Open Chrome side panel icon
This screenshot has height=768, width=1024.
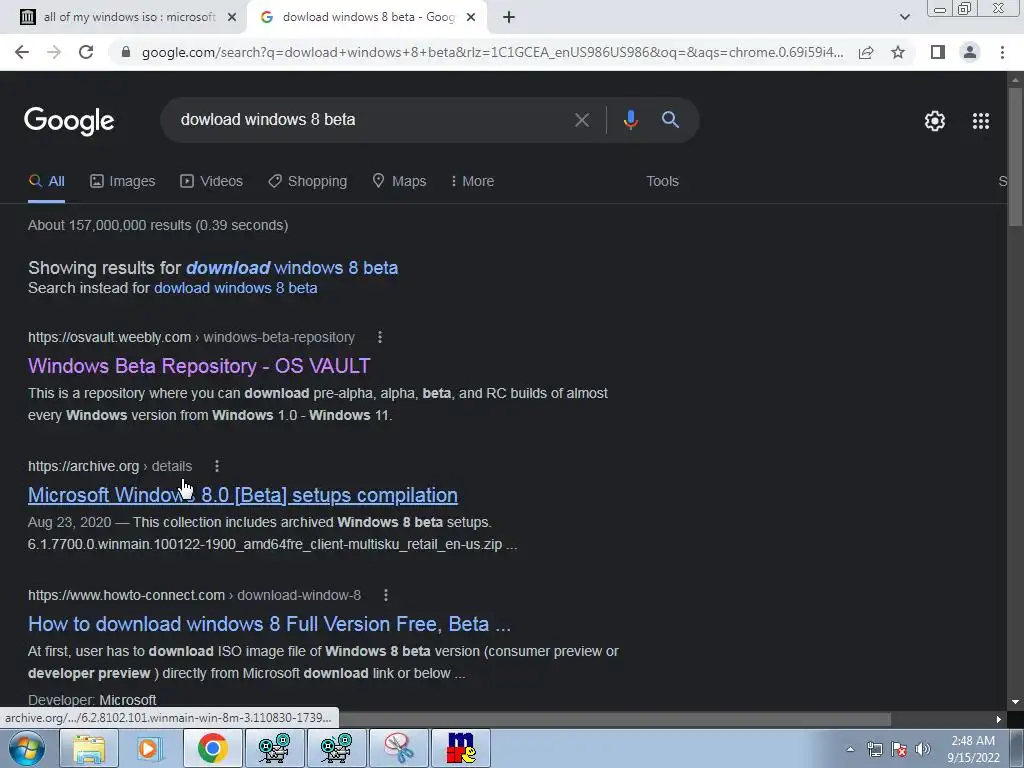click(938, 52)
